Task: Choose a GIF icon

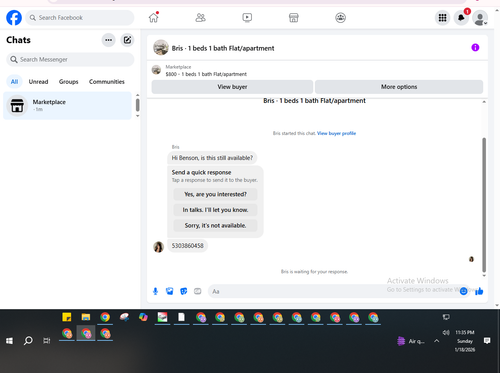Action: 198,291
